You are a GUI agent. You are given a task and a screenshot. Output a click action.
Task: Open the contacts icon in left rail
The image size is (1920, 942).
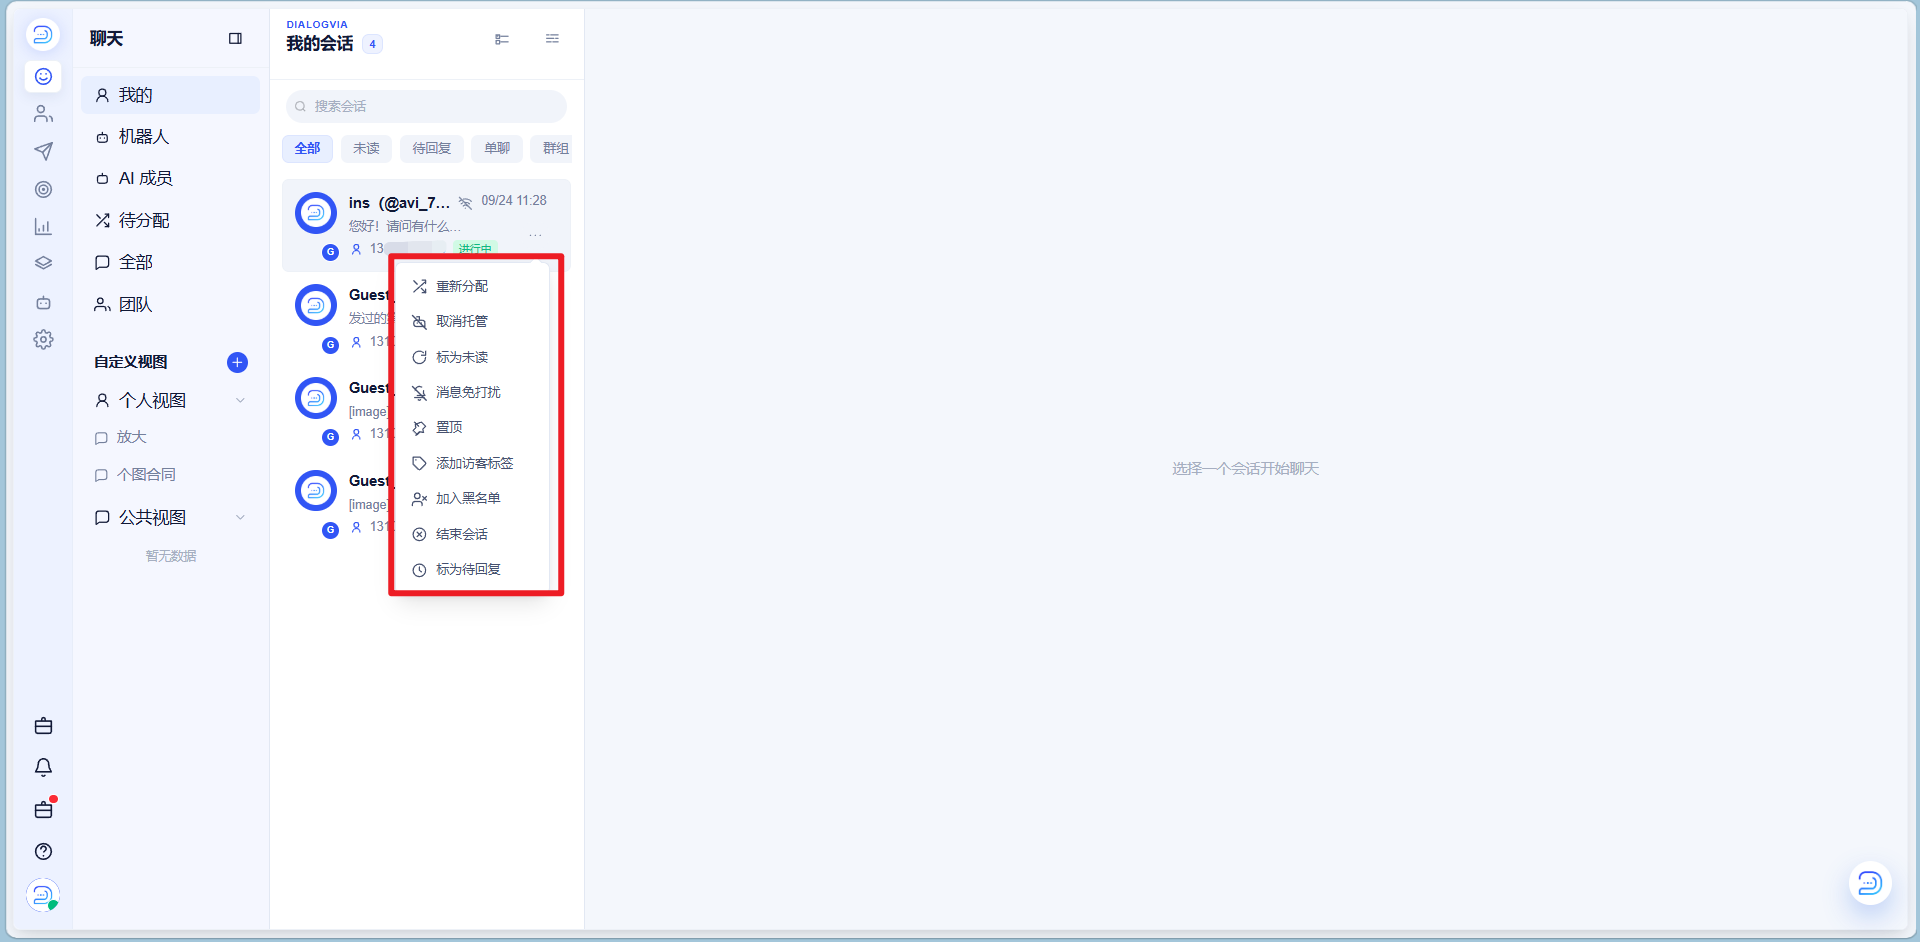(43, 114)
